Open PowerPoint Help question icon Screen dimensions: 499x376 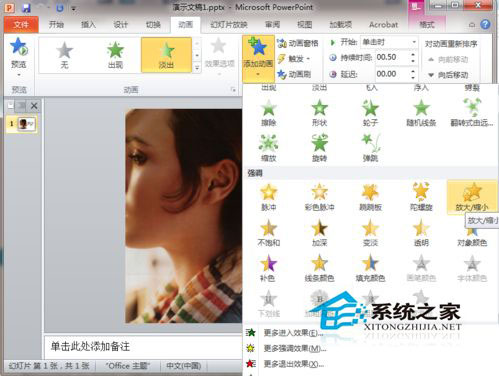tap(486, 24)
